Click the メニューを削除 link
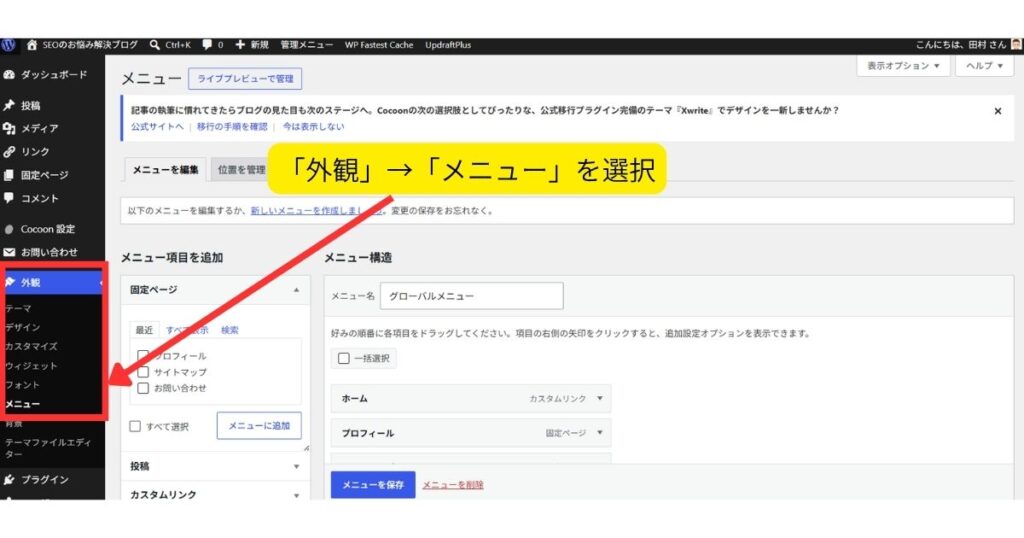The height and width of the screenshot is (538, 1024). click(x=453, y=485)
